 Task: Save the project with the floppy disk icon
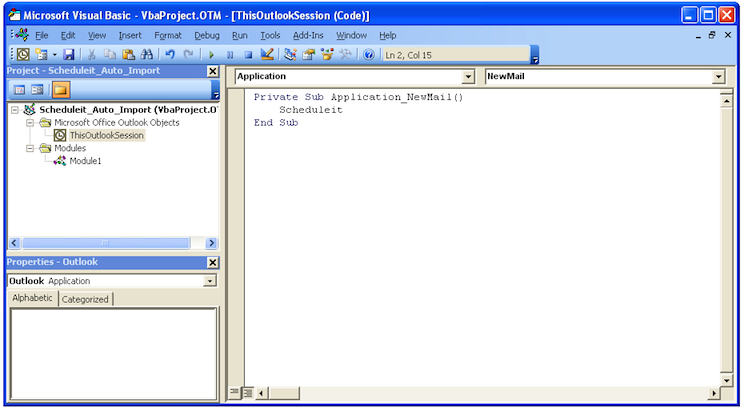(69, 55)
